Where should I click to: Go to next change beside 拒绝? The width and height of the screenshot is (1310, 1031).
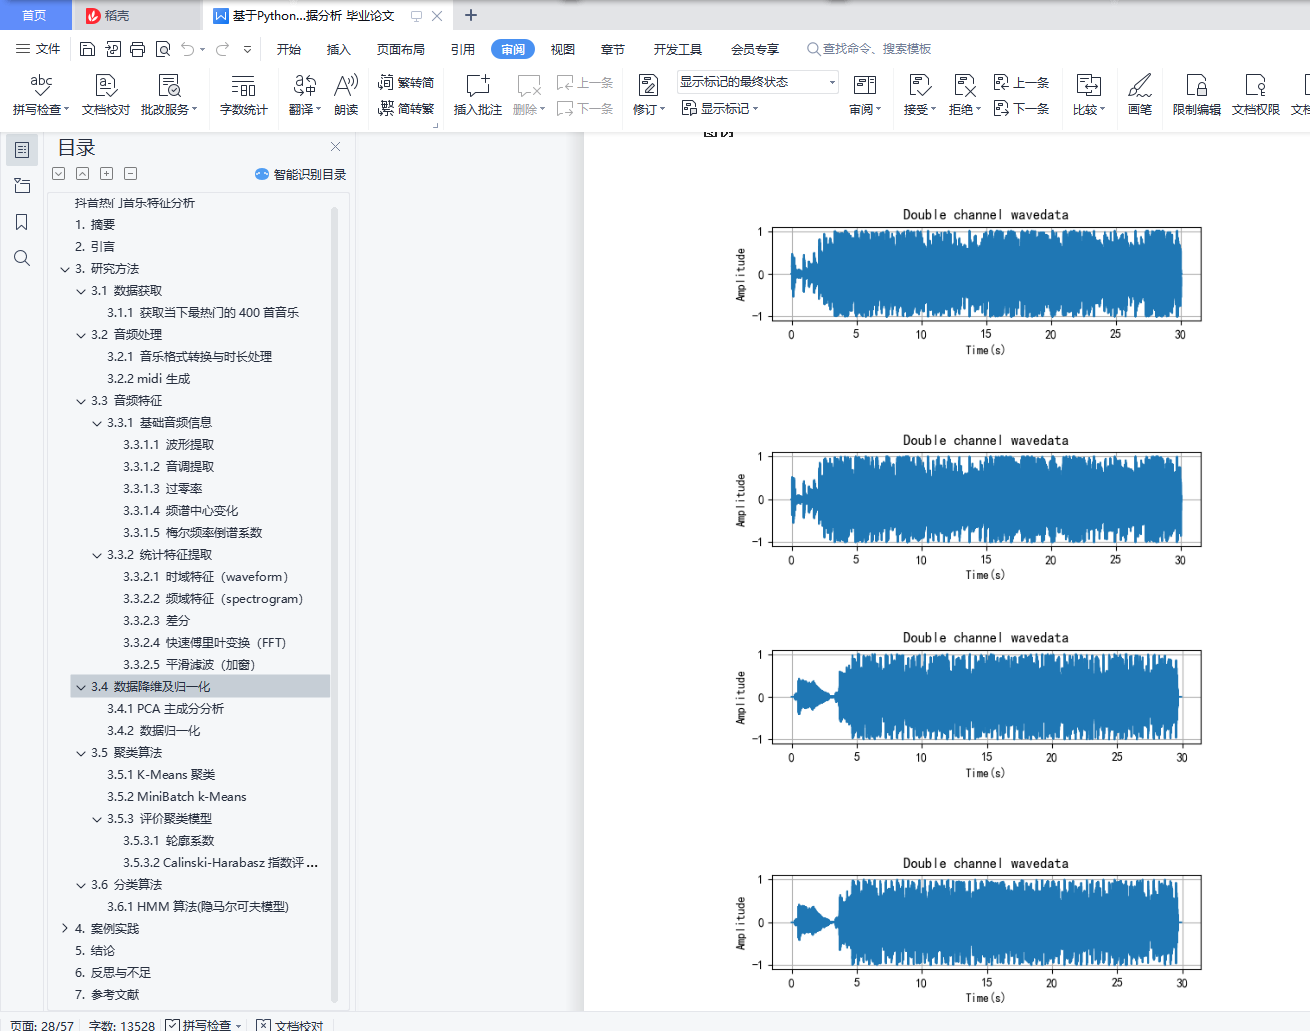click(x=1021, y=108)
